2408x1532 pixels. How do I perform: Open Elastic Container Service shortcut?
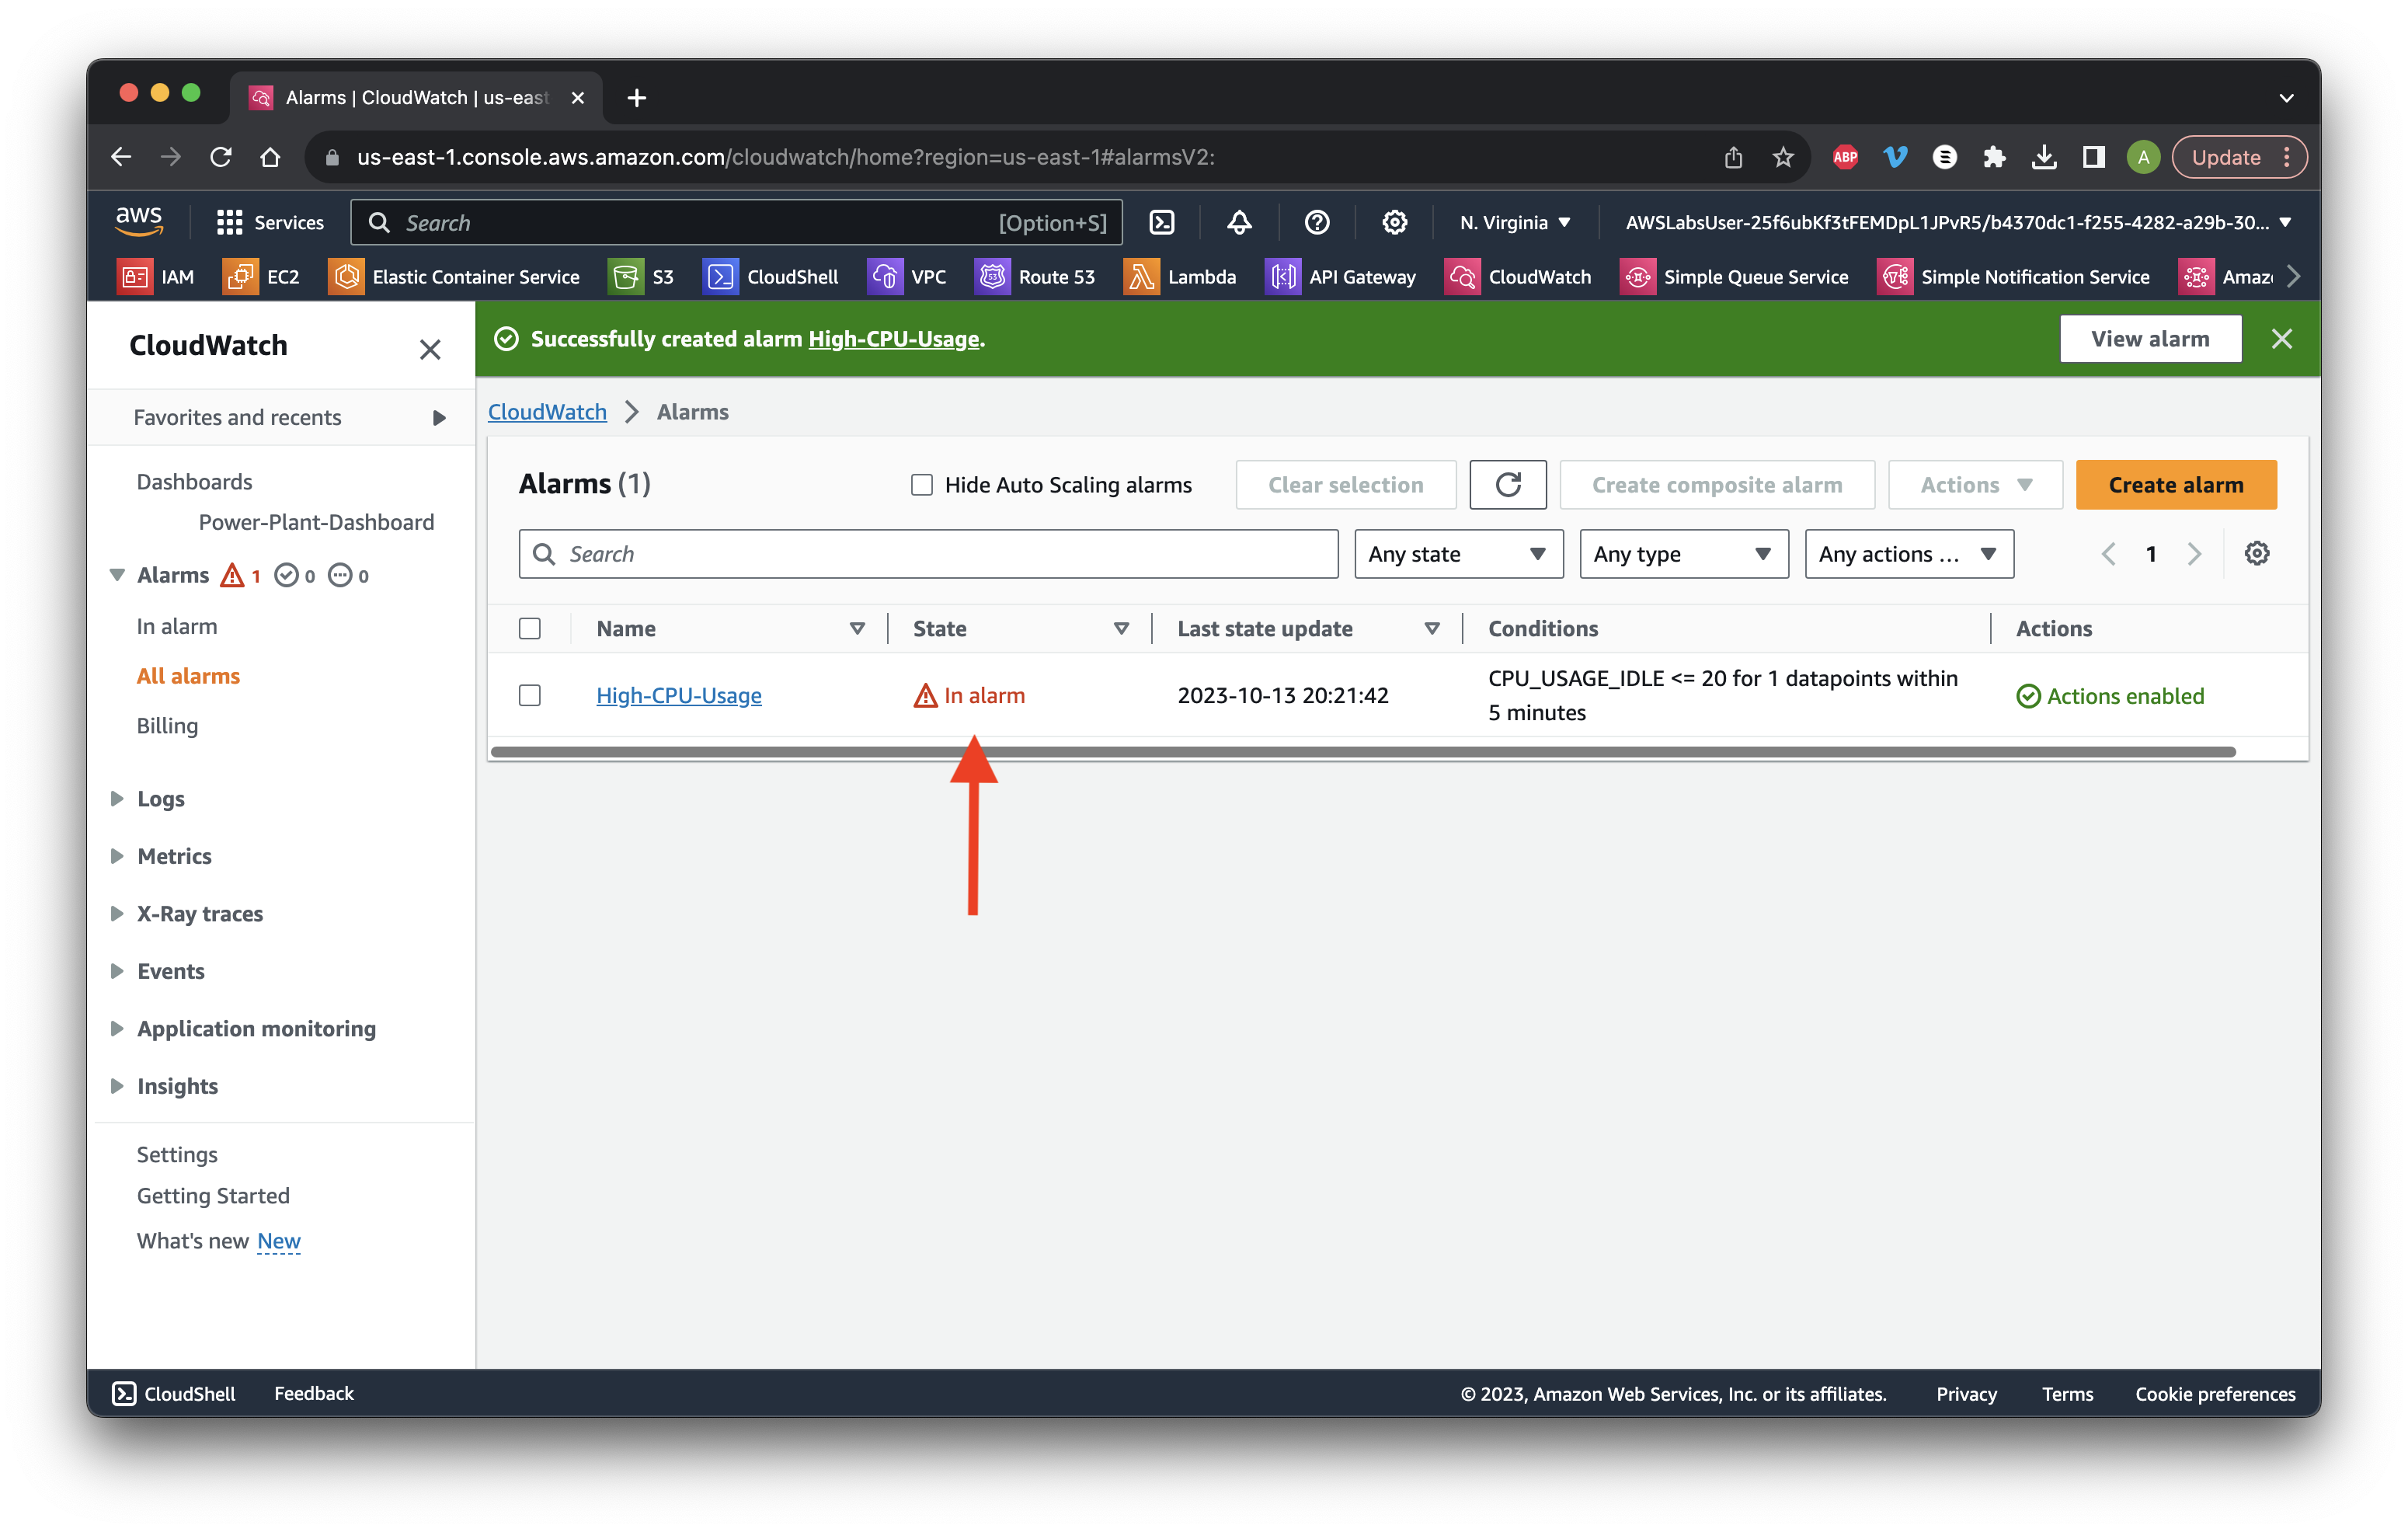[455, 277]
